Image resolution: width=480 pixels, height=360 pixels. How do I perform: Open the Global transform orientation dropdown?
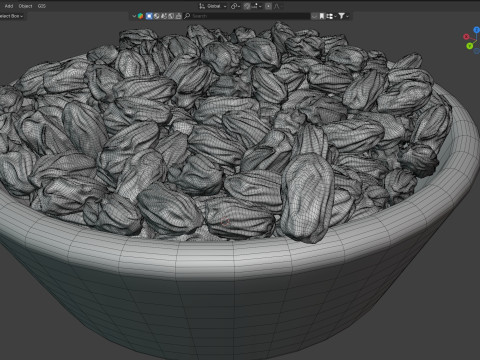[216, 6]
